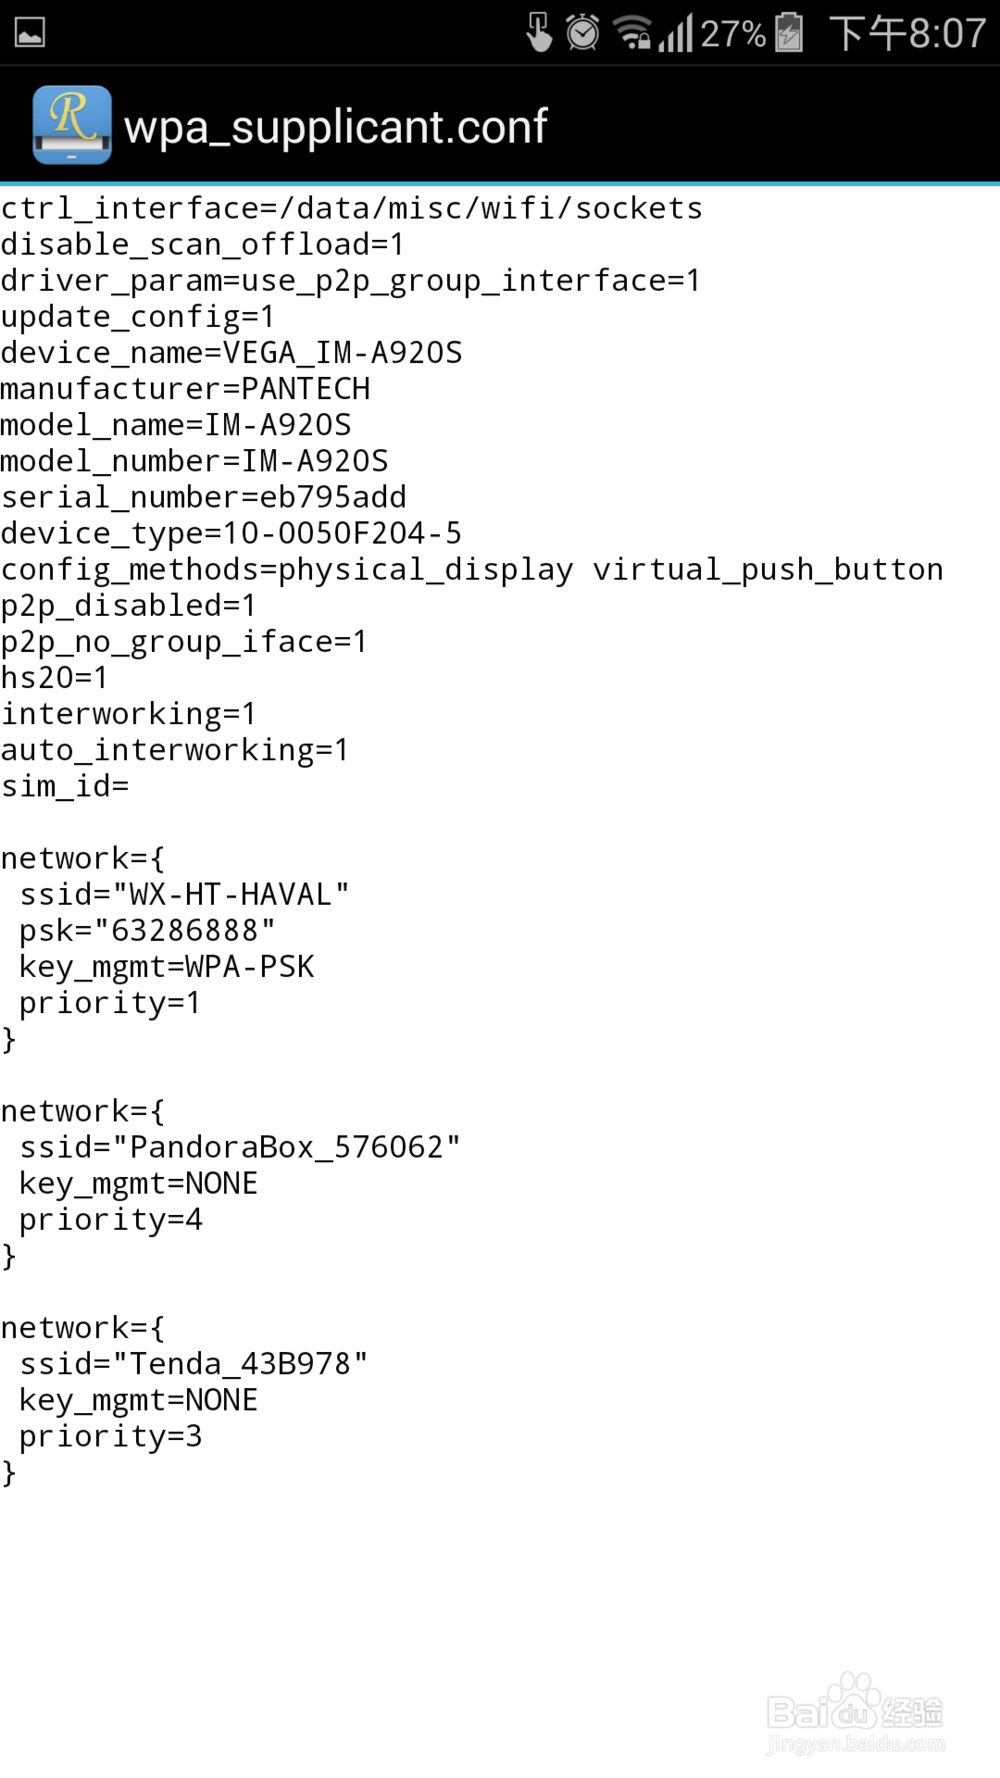Tap the battery charging icon

789,33
